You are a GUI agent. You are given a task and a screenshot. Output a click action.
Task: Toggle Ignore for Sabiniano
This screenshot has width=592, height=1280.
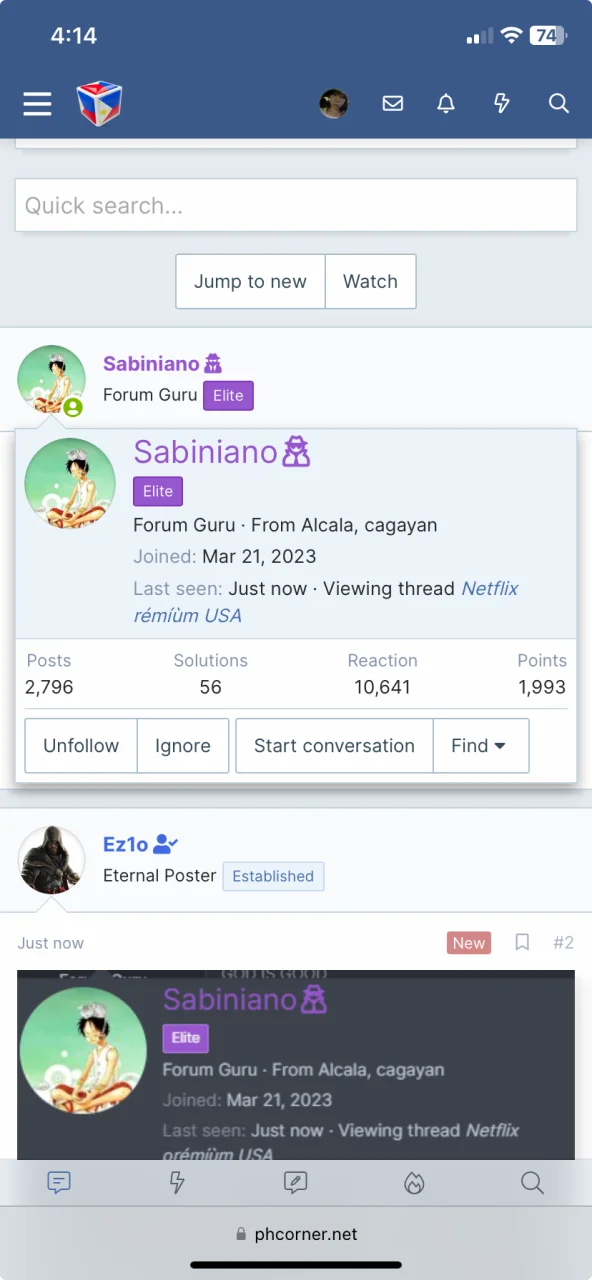point(183,746)
